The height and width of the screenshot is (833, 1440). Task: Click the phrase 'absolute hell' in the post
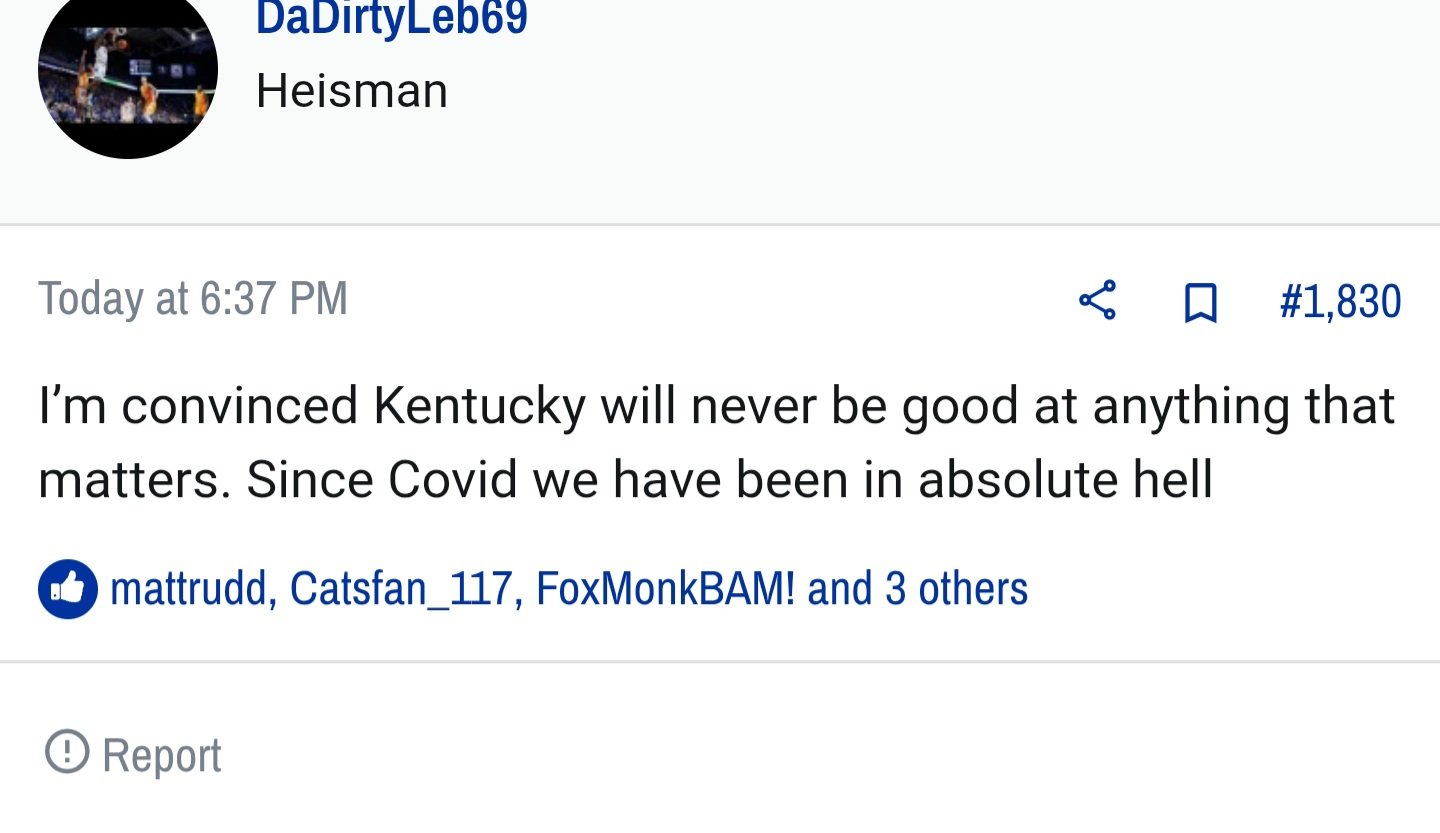coord(1065,480)
